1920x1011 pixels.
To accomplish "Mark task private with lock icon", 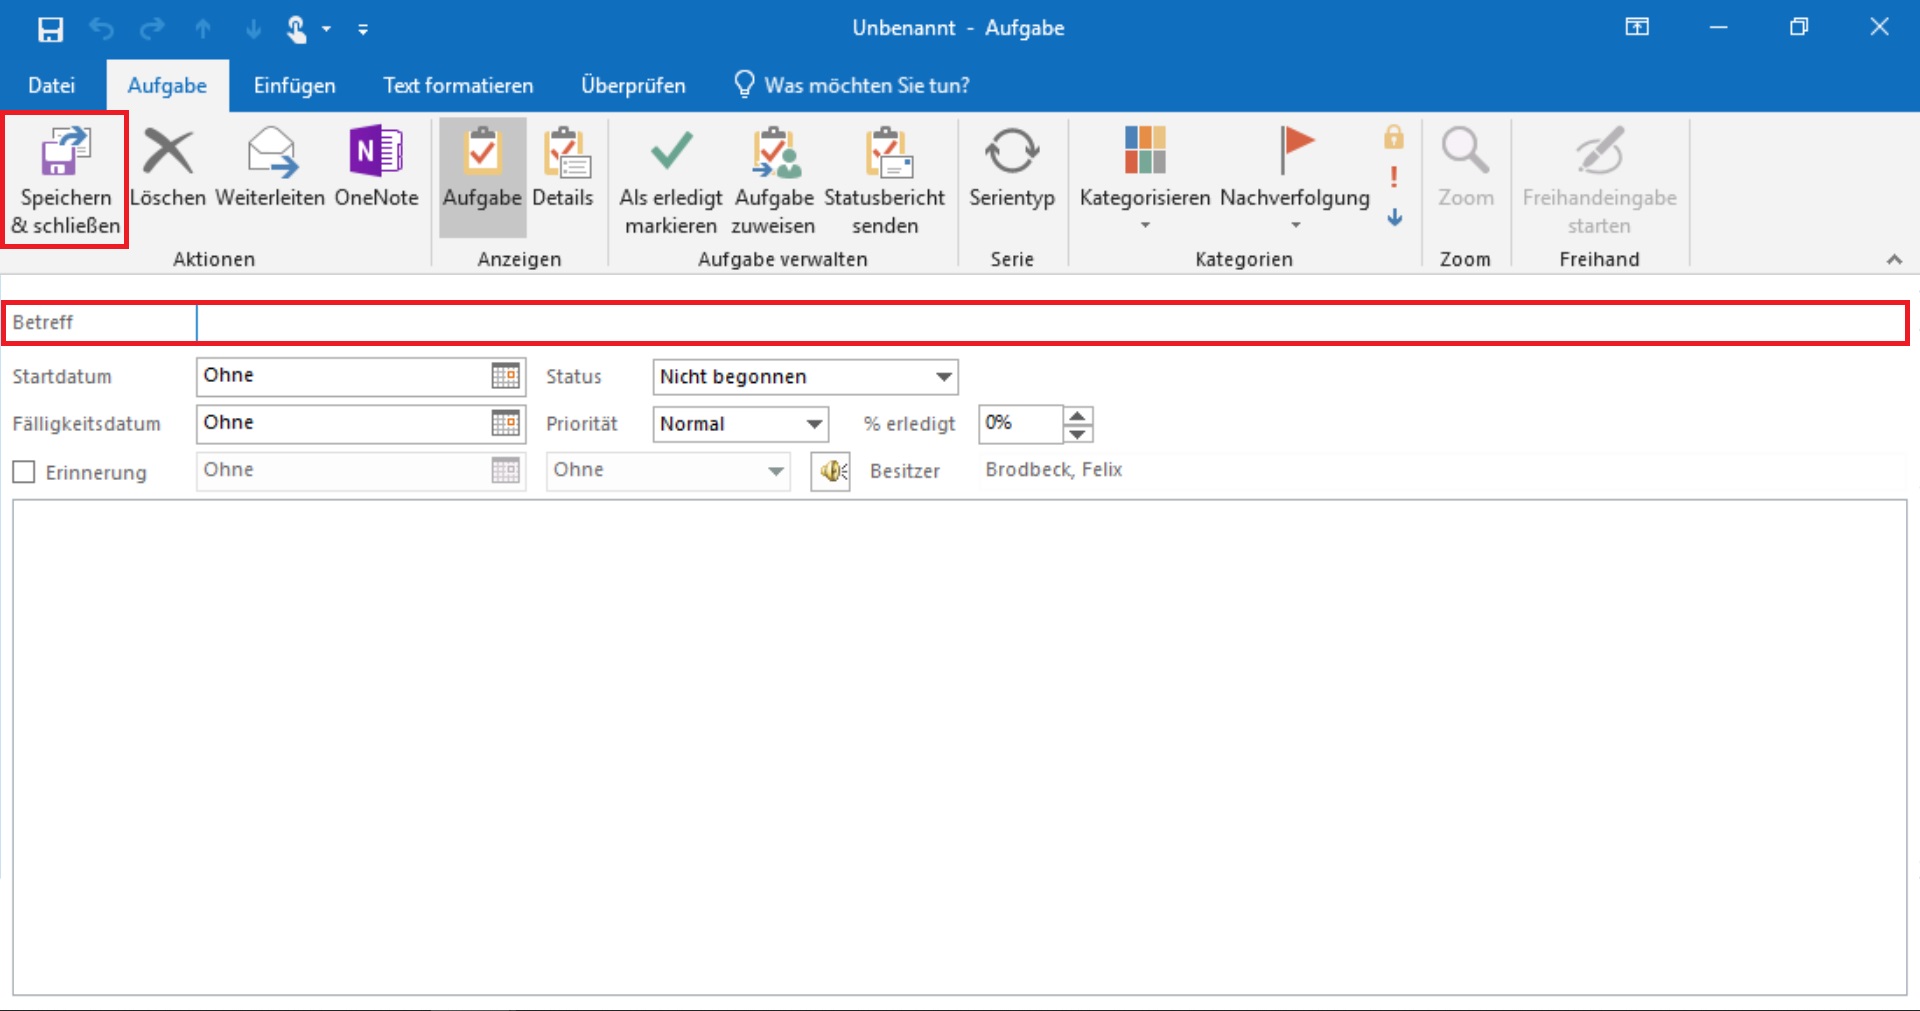I will (1394, 136).
